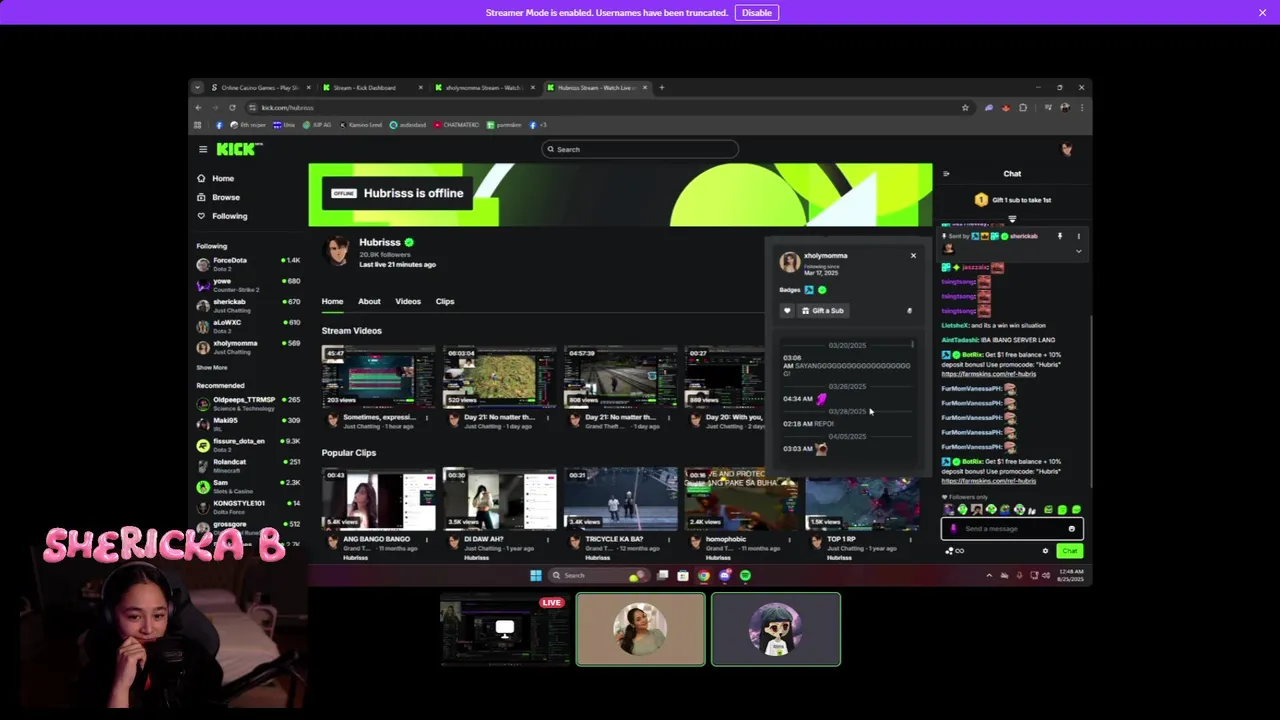Open Oldpeeps_TTRMSP recommended channel
This screenshot has width=1280, height=720.
coord(248,403)
